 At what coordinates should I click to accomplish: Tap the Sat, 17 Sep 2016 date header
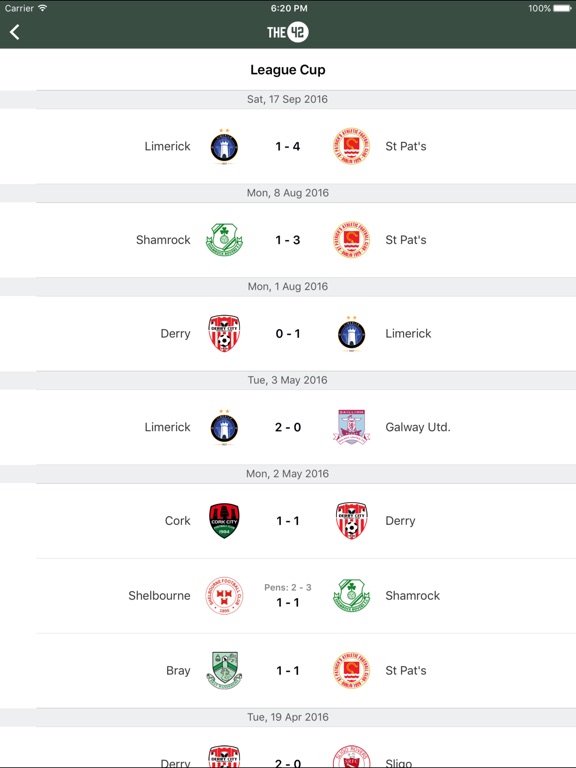288,99
